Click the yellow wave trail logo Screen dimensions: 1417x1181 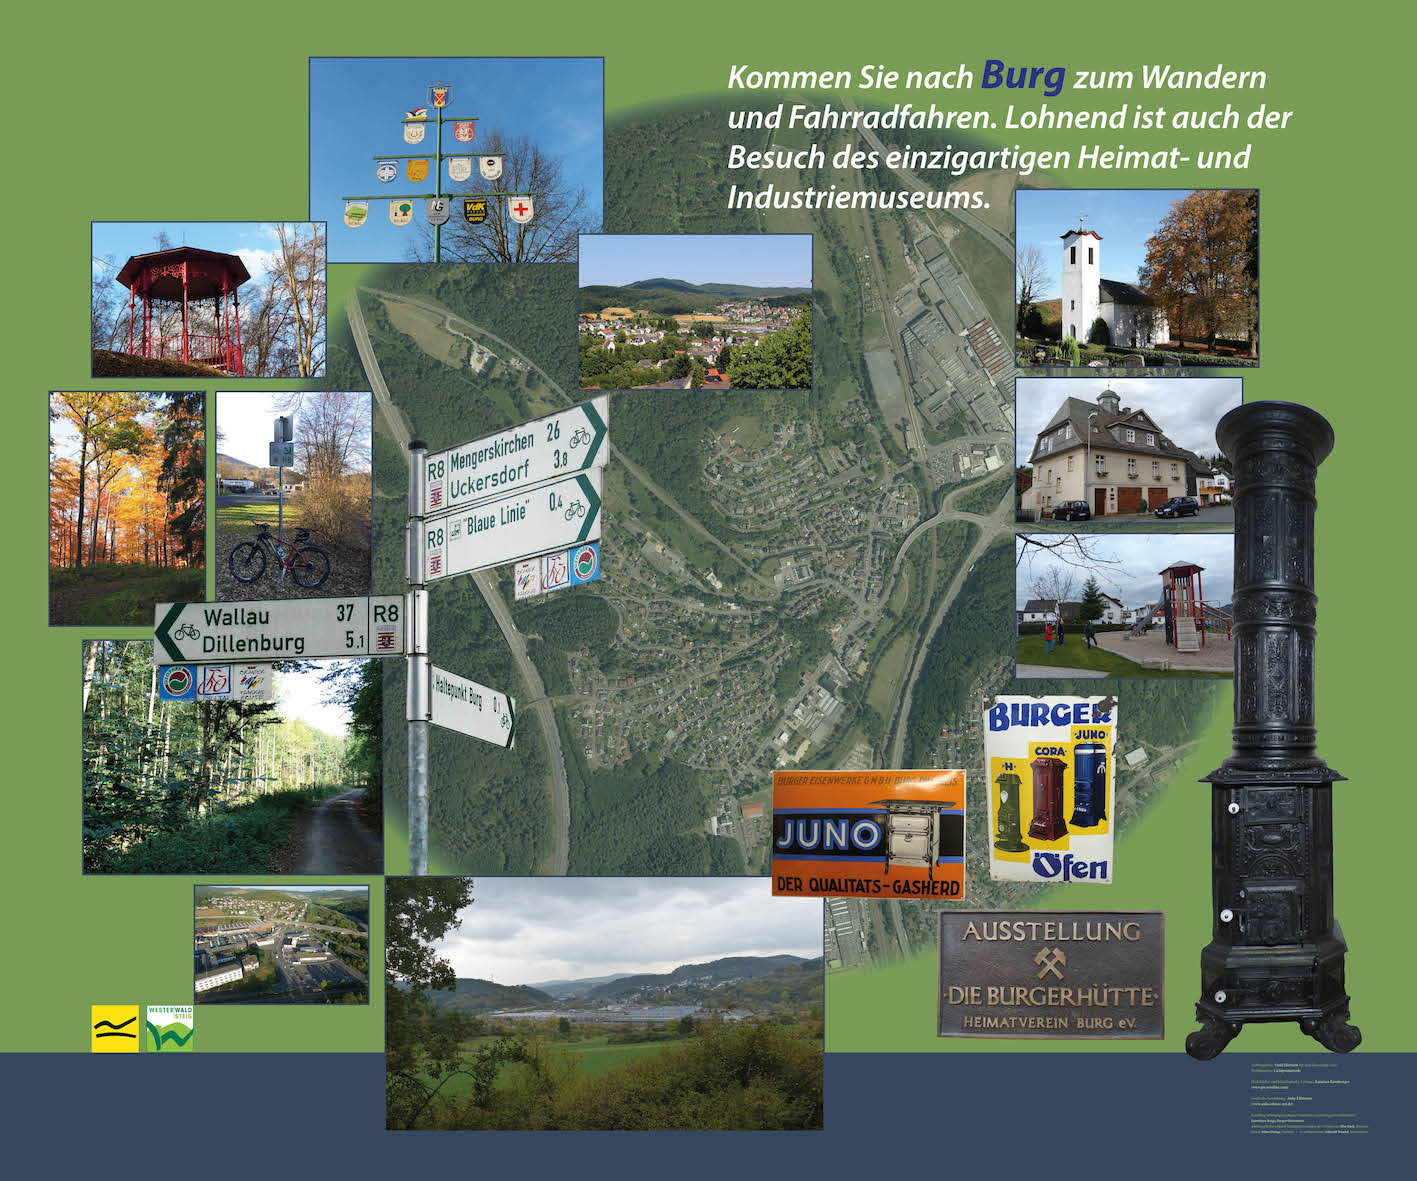(115, 1028)
